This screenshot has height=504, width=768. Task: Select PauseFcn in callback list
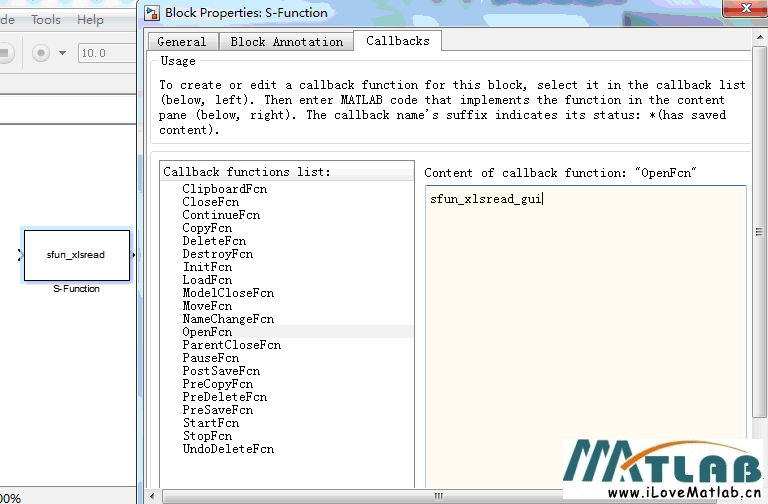pos(211,358)
